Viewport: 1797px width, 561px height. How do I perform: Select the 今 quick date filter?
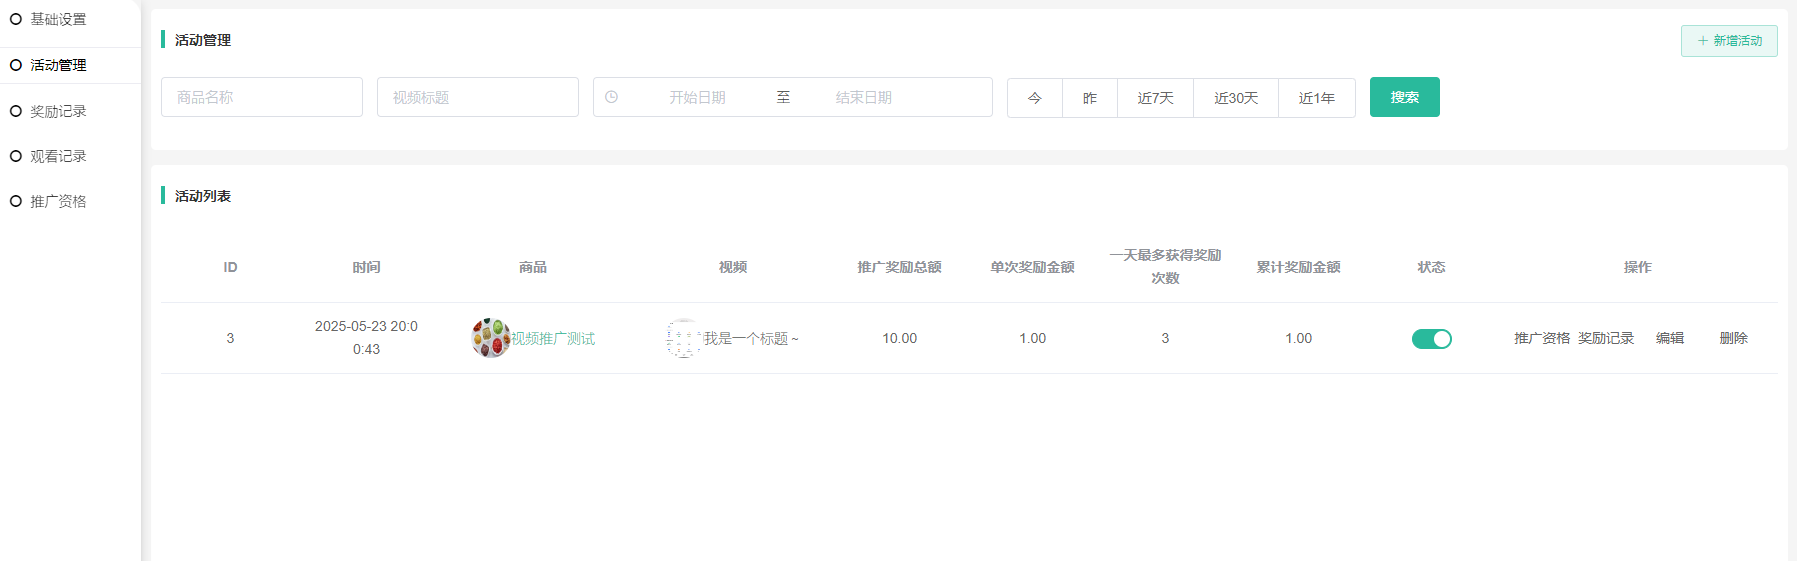click(1034, 98)
